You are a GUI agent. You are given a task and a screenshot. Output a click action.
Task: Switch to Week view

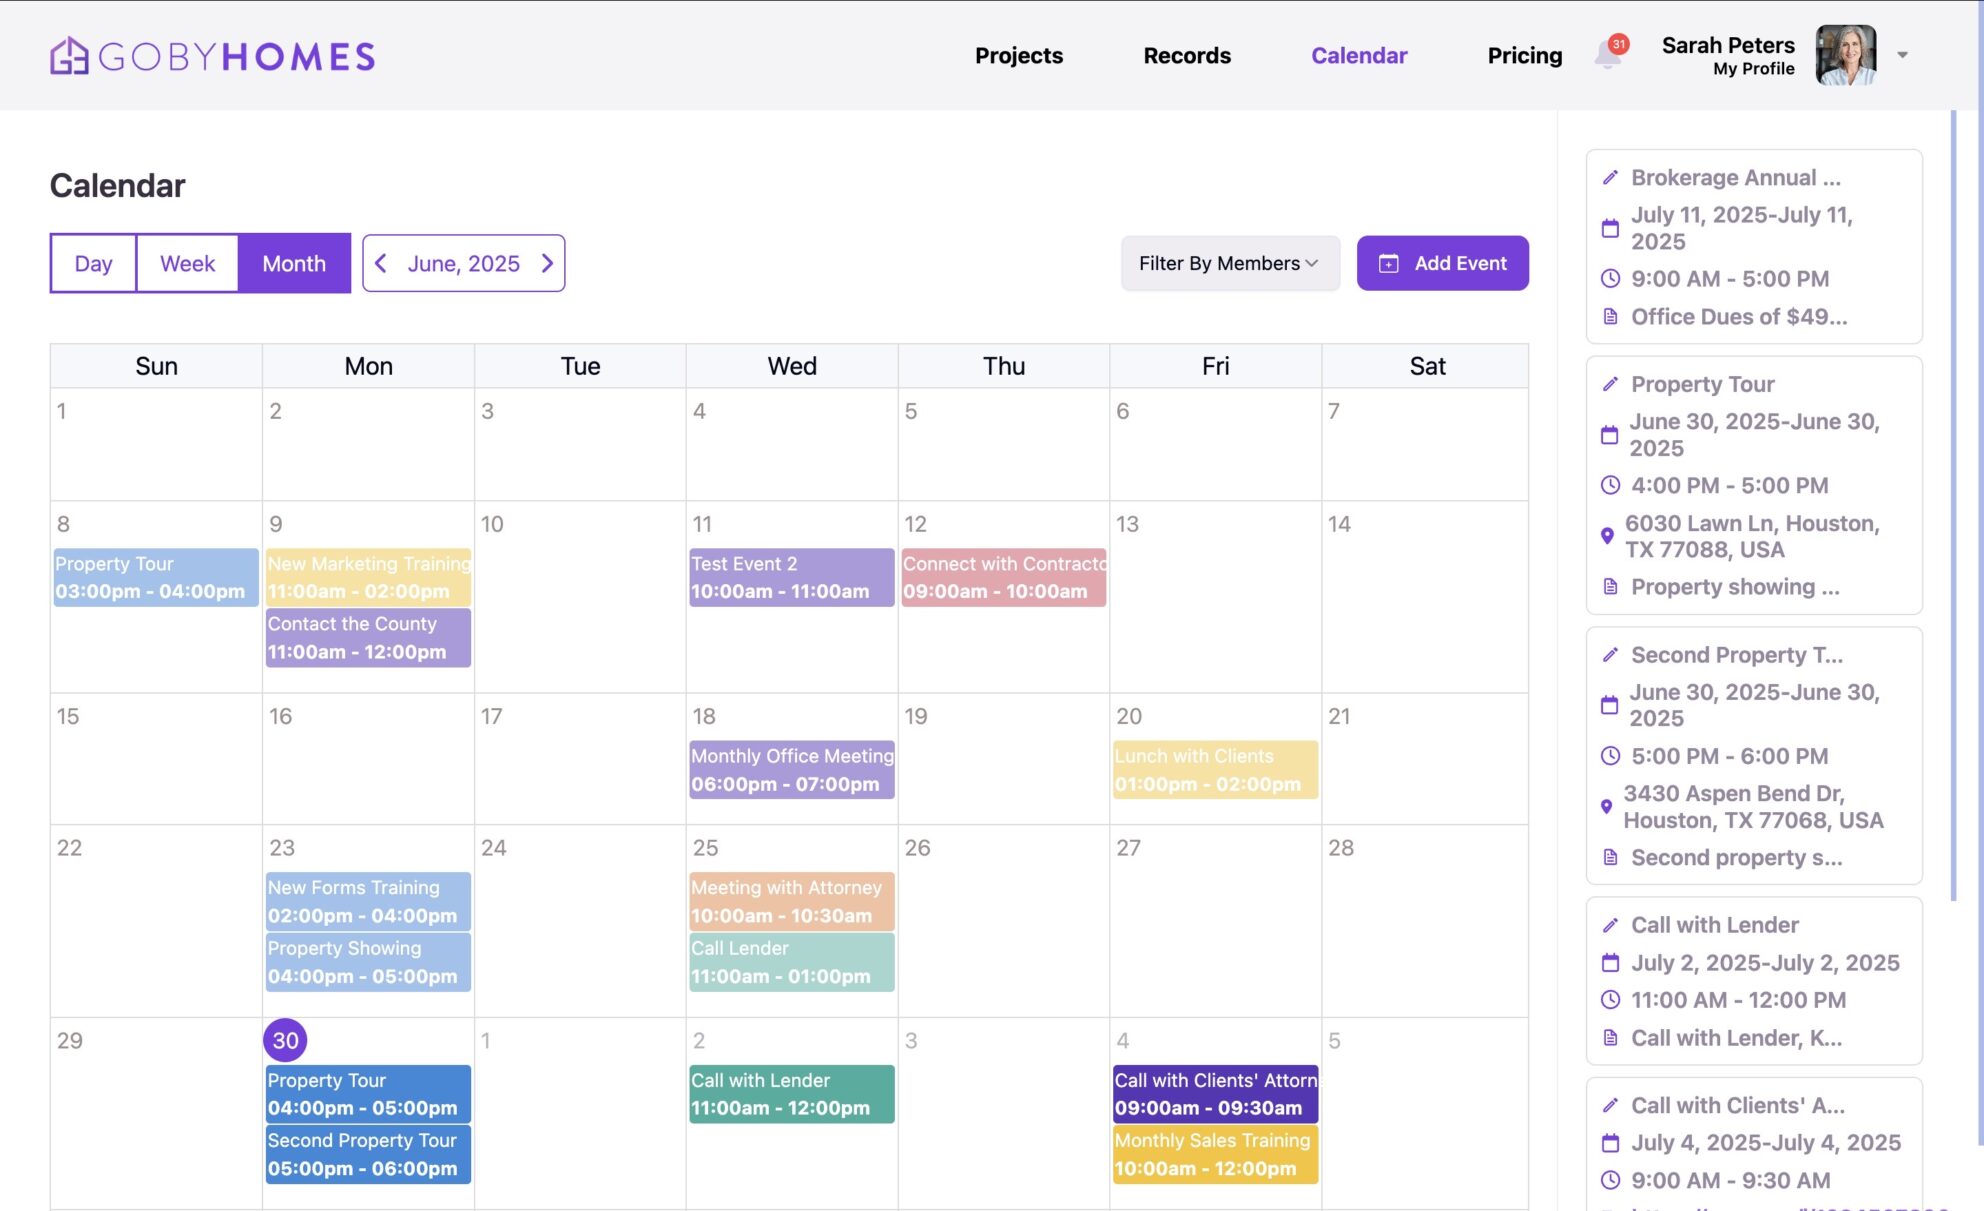coord(187,263)
